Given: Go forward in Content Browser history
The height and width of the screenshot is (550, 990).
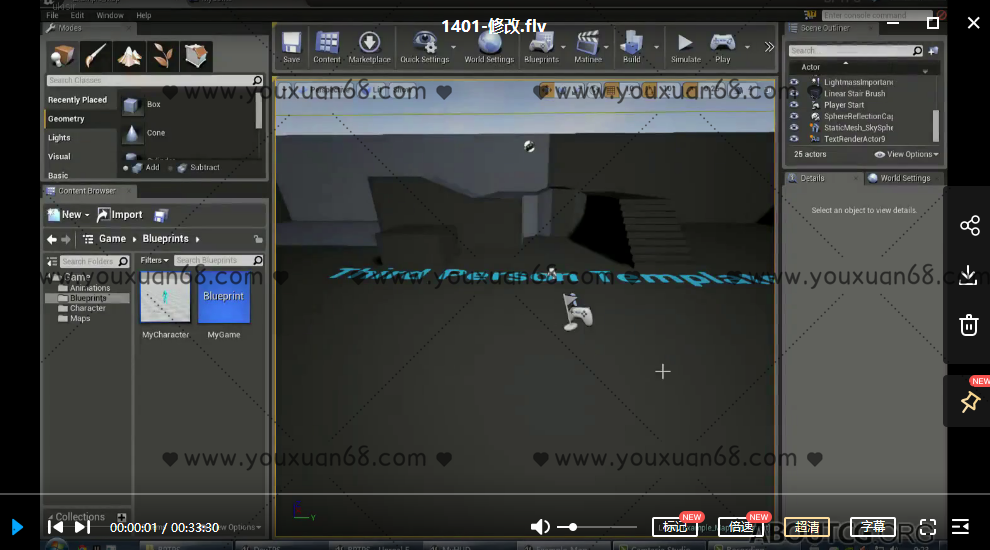Looking at the screenshot, I should (66, 239).
